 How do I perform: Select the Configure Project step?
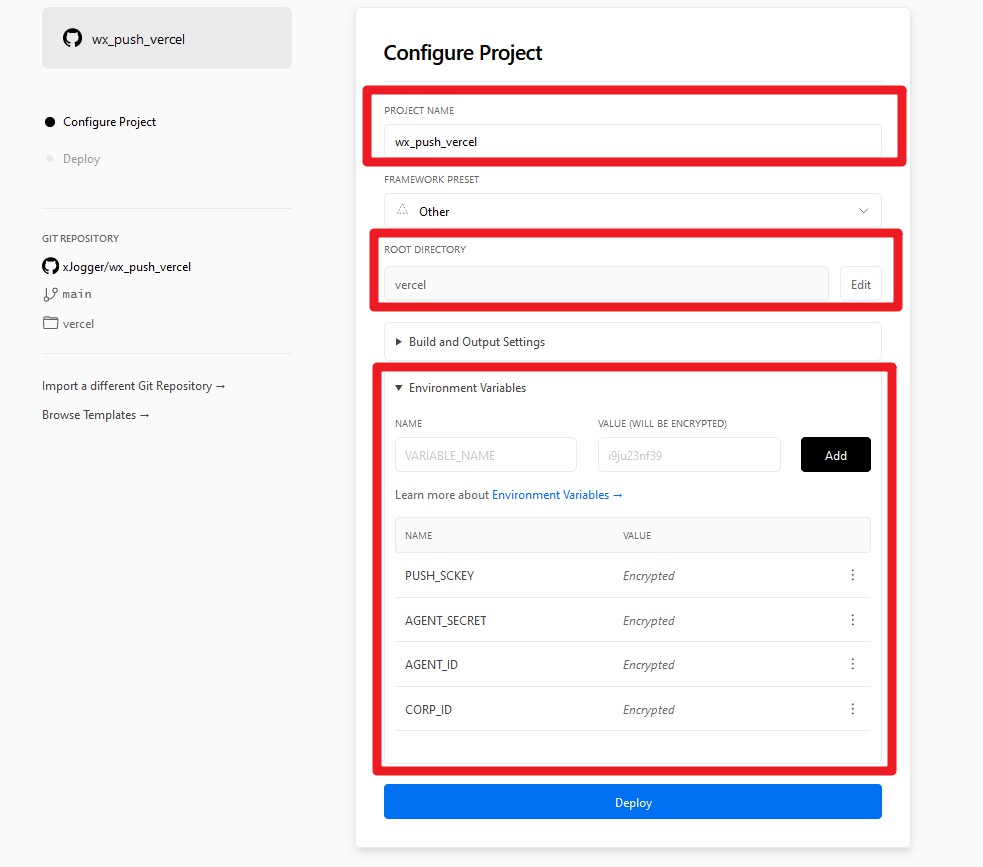(x=100, y=122)
